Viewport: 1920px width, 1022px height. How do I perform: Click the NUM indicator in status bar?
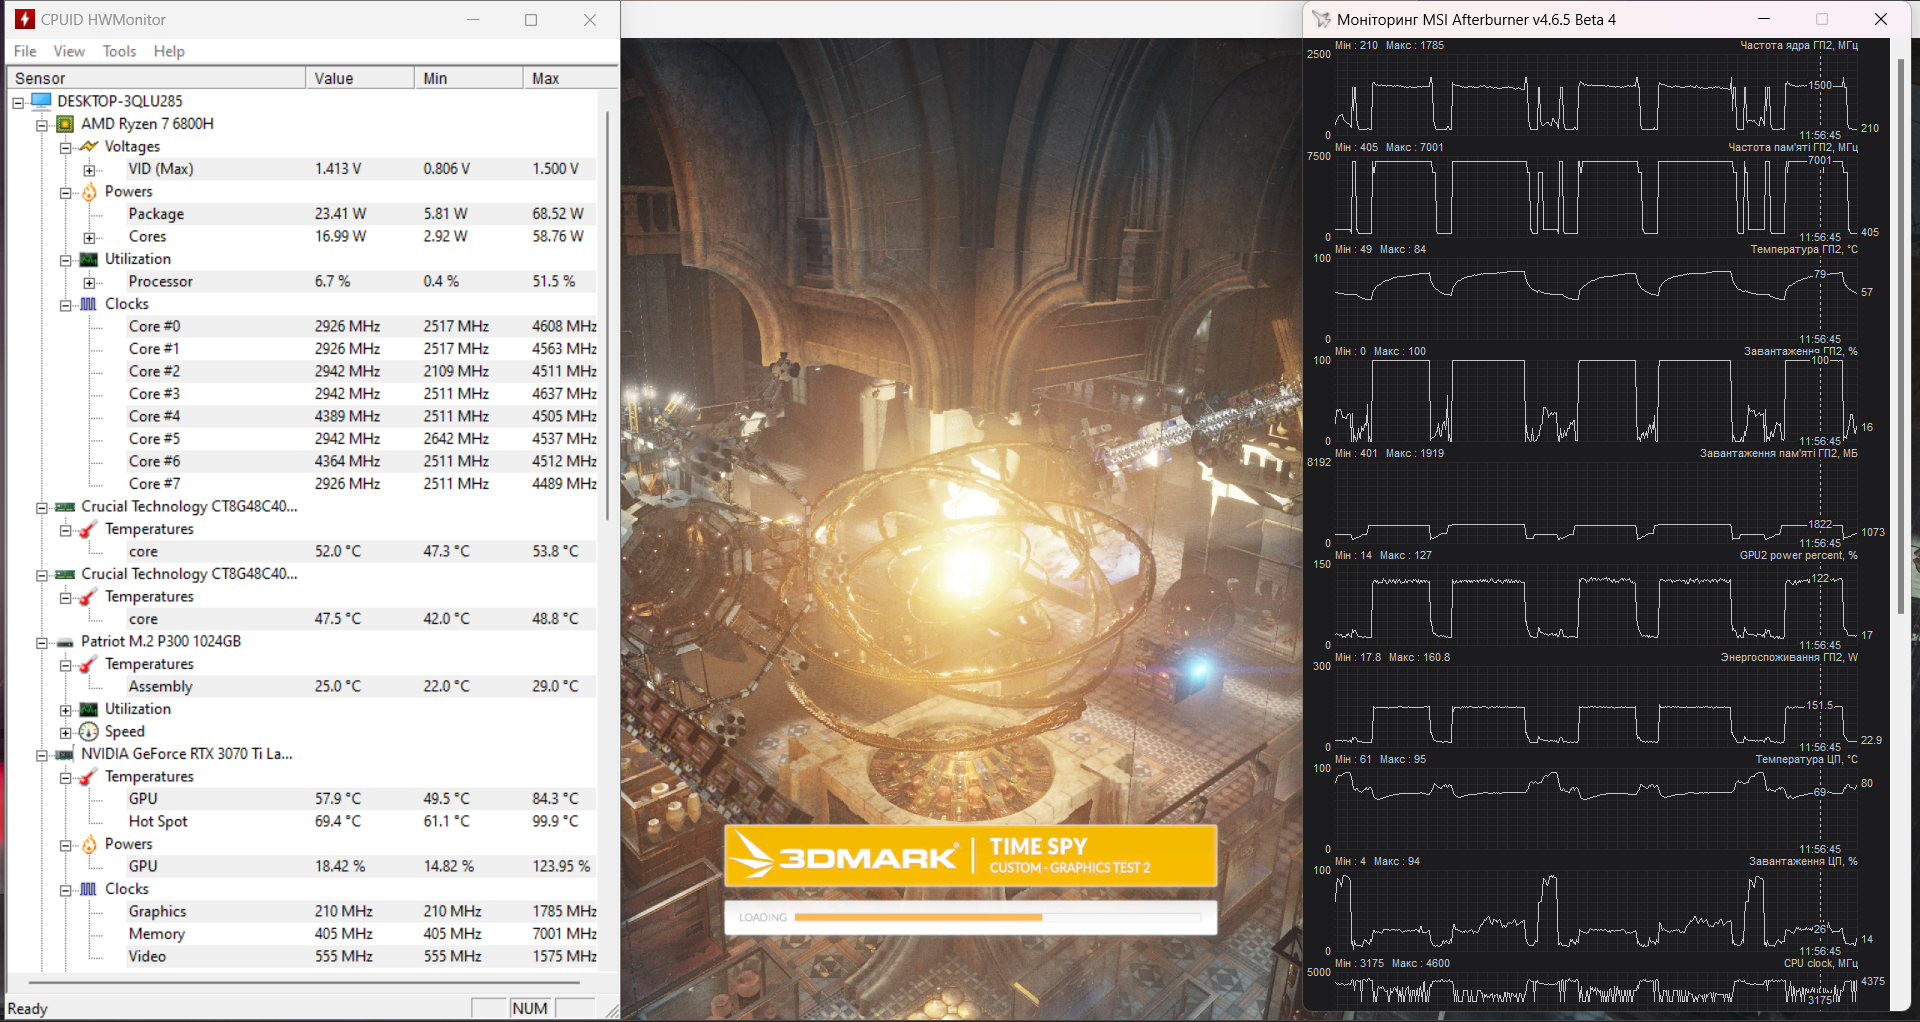pyautogui.click(x=530, y=1009)
